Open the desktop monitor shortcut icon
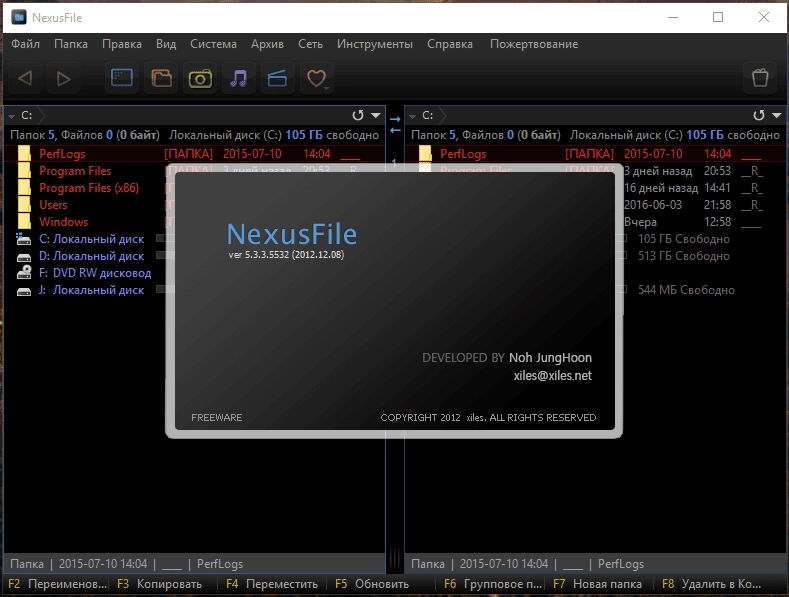 [122, 78]
